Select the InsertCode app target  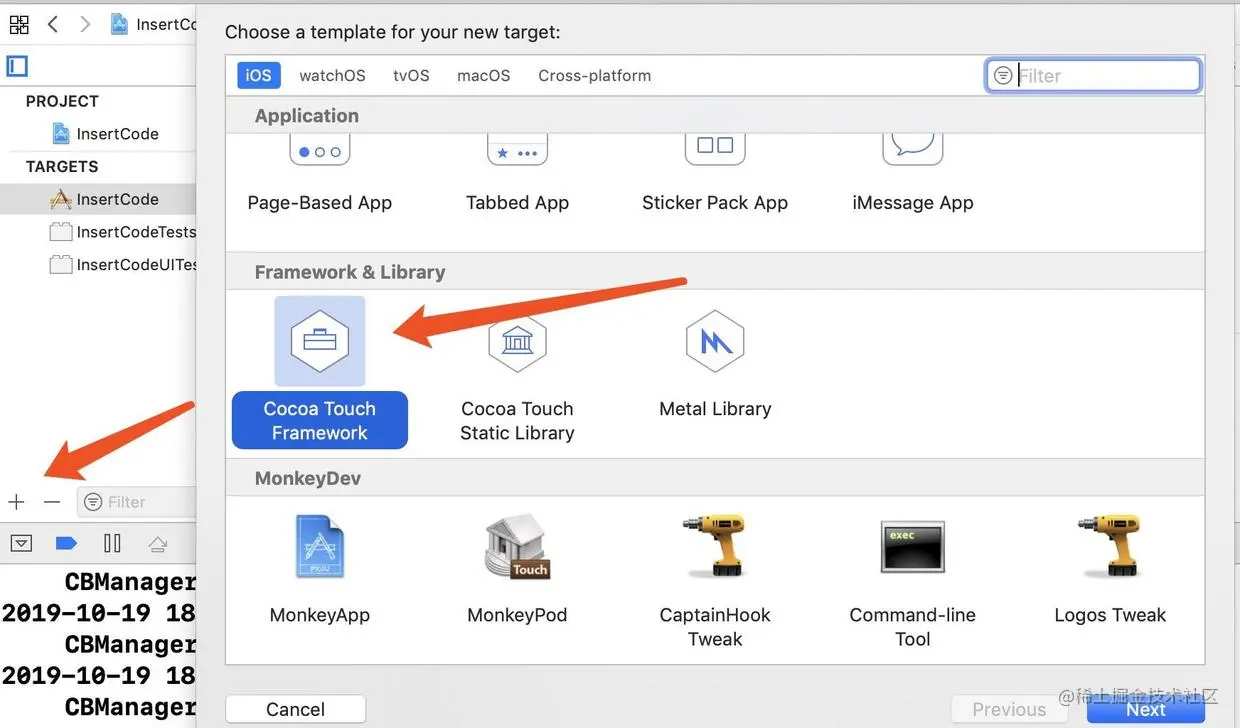(x=98, y=199)
